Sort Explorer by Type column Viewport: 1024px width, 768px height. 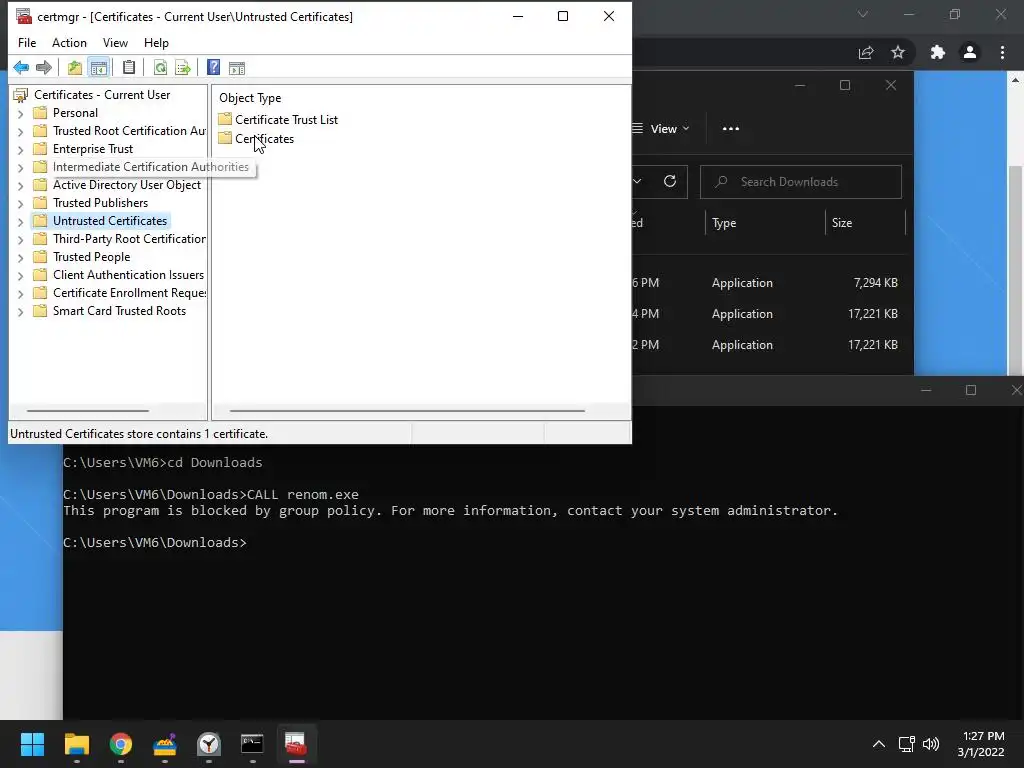[724, 223]
